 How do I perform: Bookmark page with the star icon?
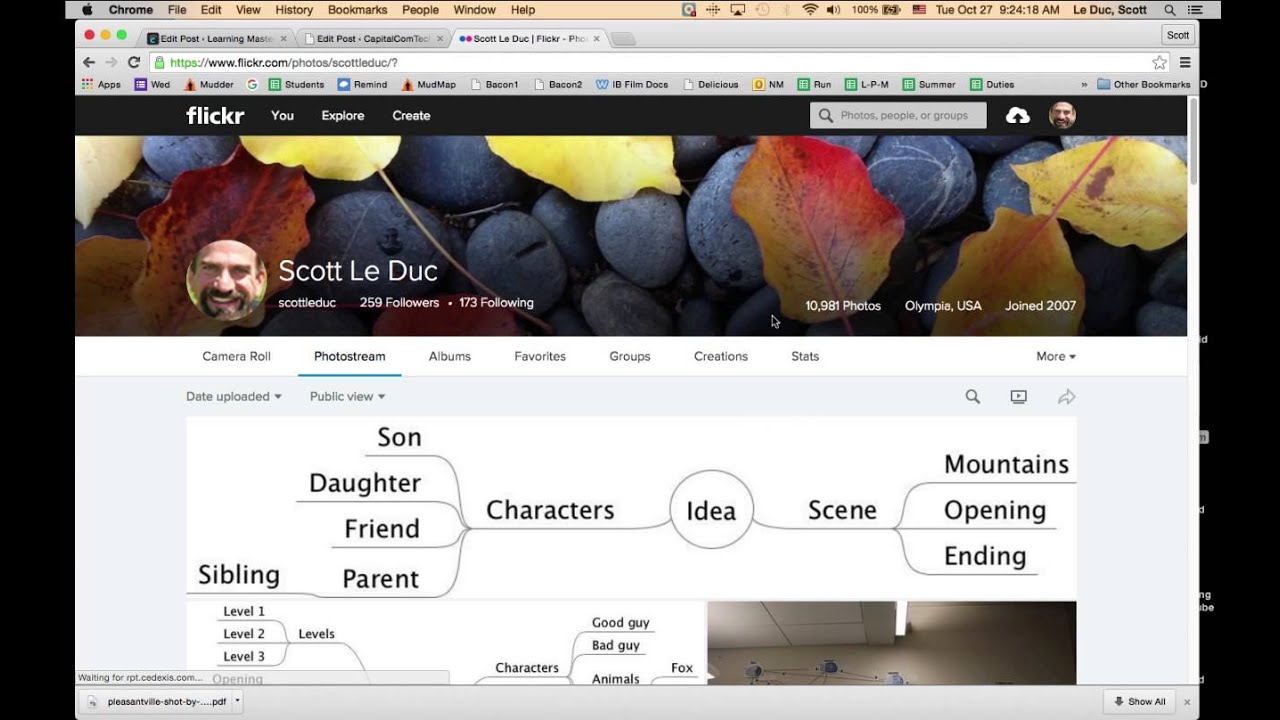1159,62
